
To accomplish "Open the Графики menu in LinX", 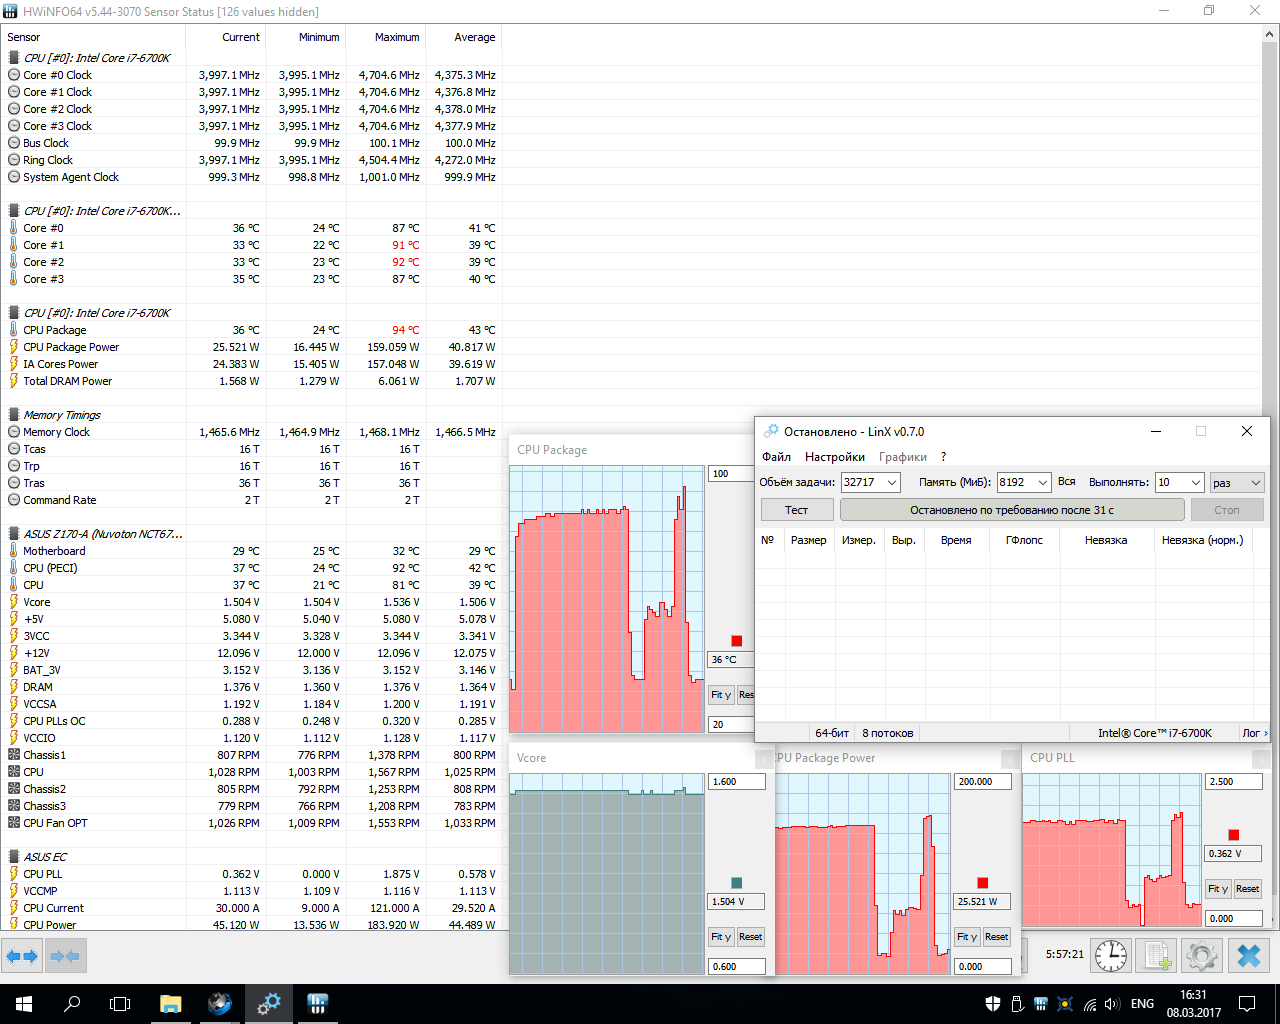I will tap(903, 457).
